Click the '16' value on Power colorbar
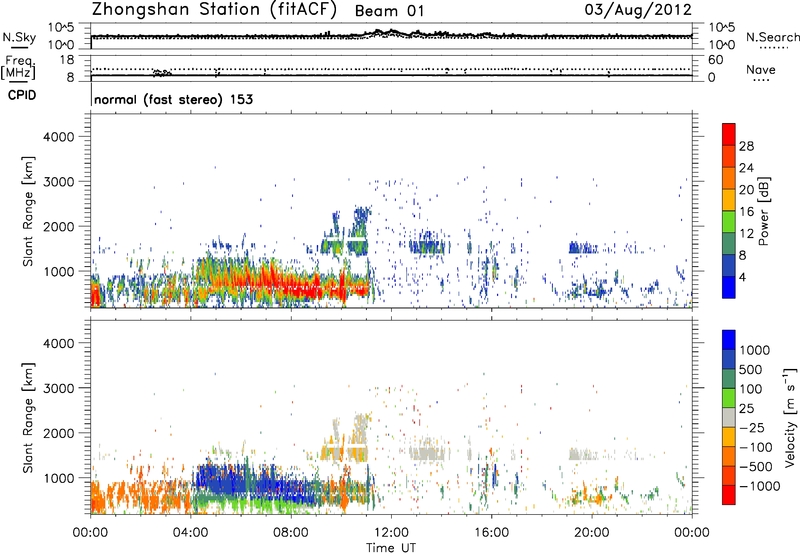Image resolution: width=800 pixels, height=554 pixels. pos(746,212)
